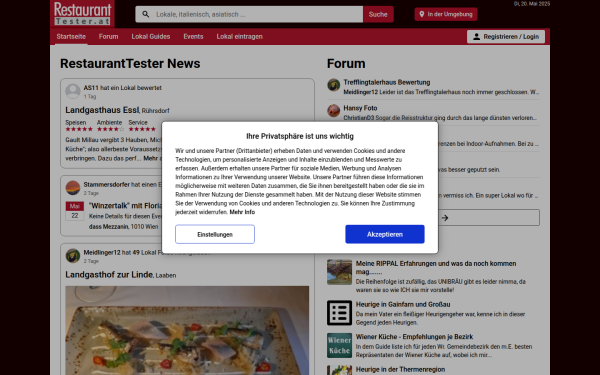600x375 pixels.
Task: Open Mehr Info link in privacy dialog
Action: (x=242, y=212)
